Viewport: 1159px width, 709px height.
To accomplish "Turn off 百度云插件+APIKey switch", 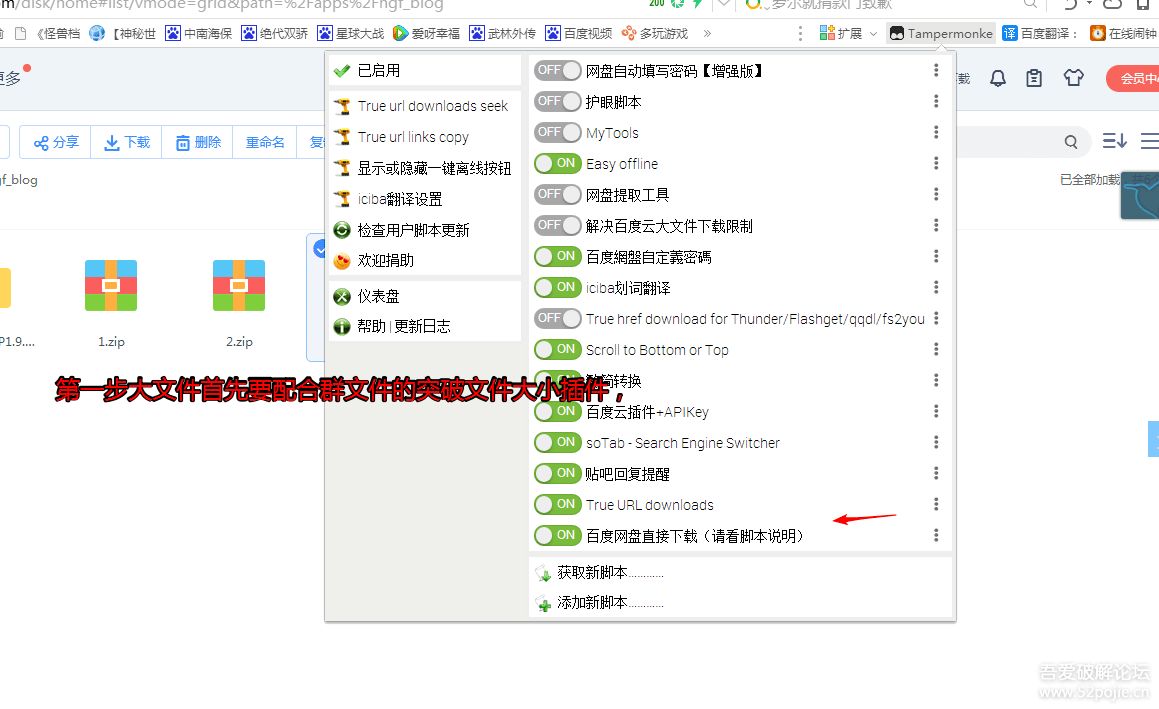I will 557,412.
